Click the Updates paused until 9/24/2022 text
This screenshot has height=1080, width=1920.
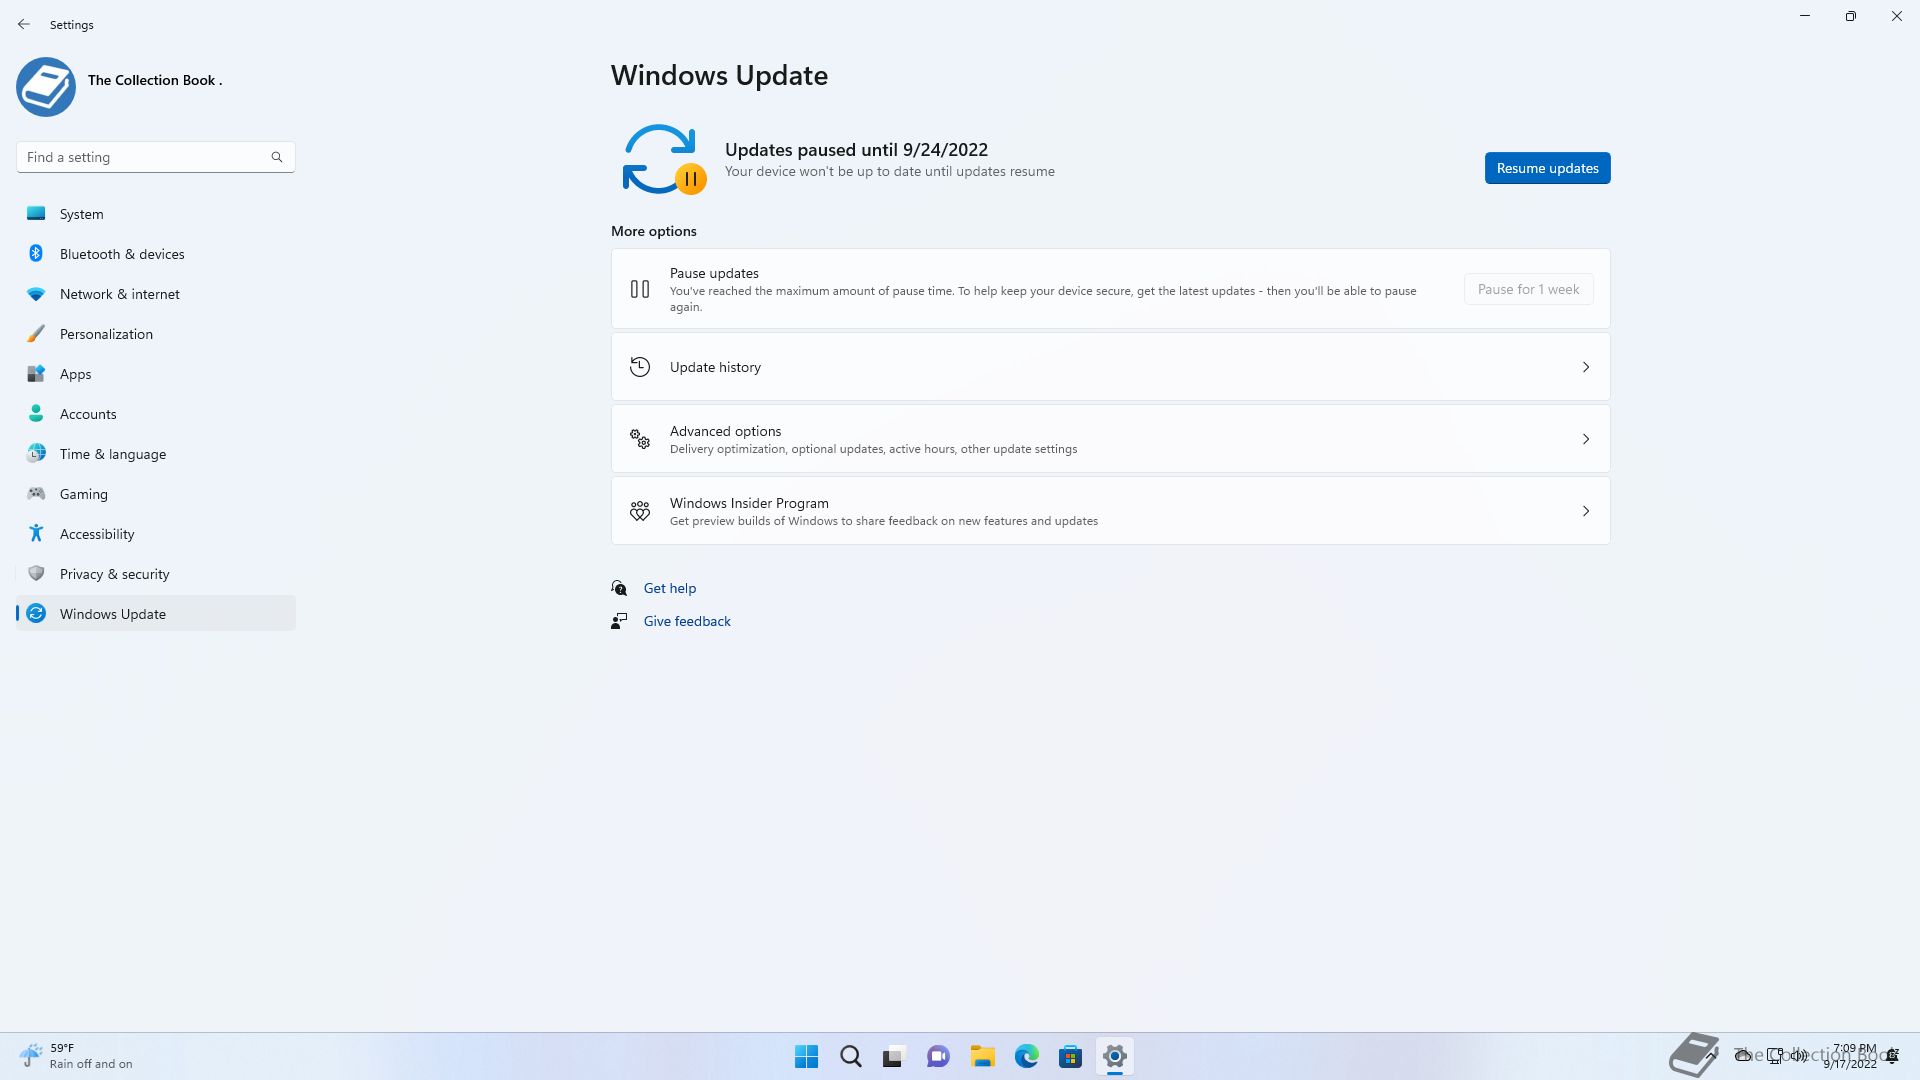856,149
